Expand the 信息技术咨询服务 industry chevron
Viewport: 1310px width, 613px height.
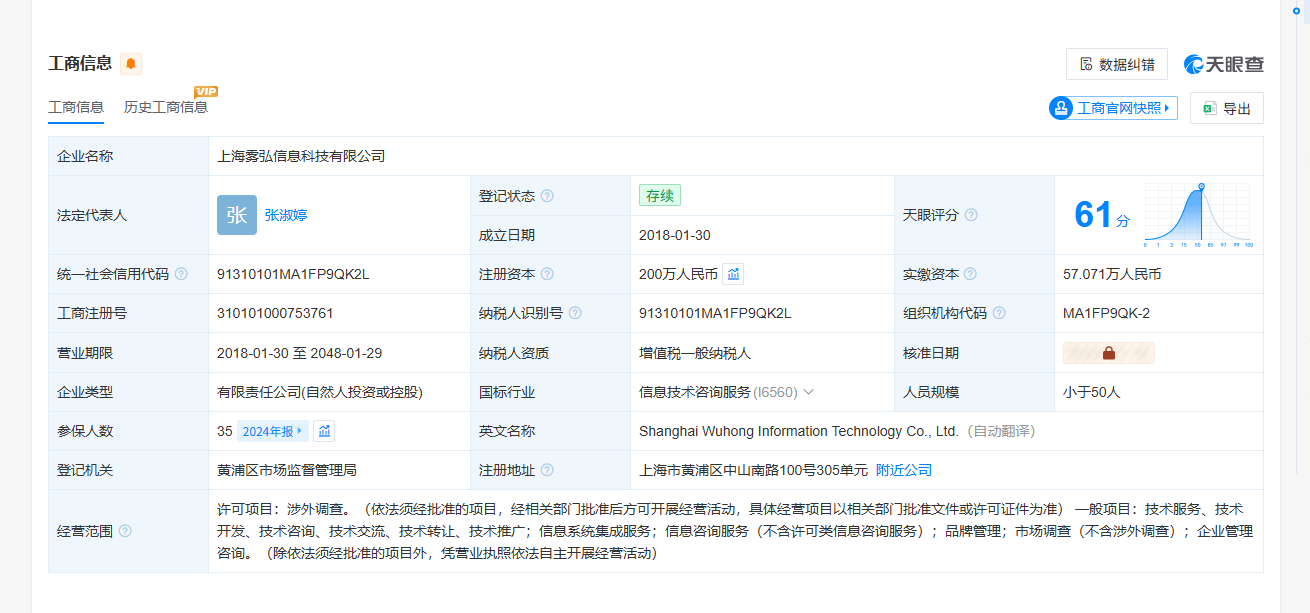(808, 392)
